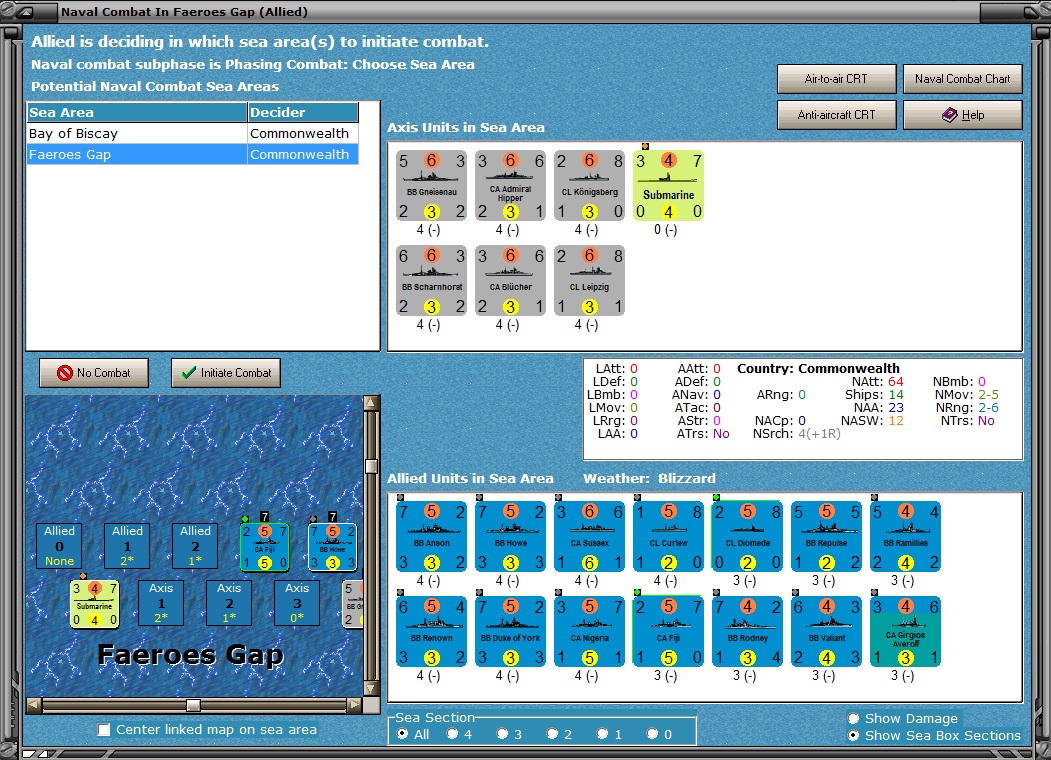Select the CA Admiral Hipper counter

pos(510,186)
